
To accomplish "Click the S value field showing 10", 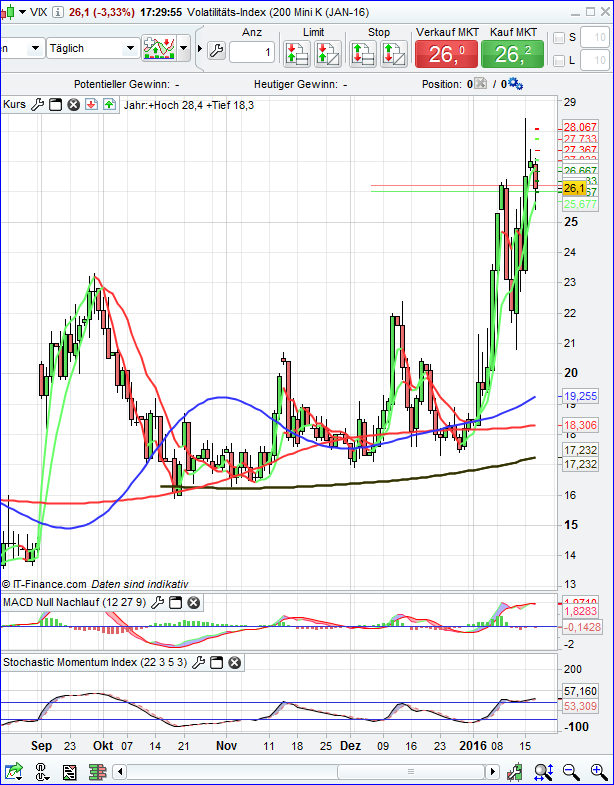I will (595, 38).
